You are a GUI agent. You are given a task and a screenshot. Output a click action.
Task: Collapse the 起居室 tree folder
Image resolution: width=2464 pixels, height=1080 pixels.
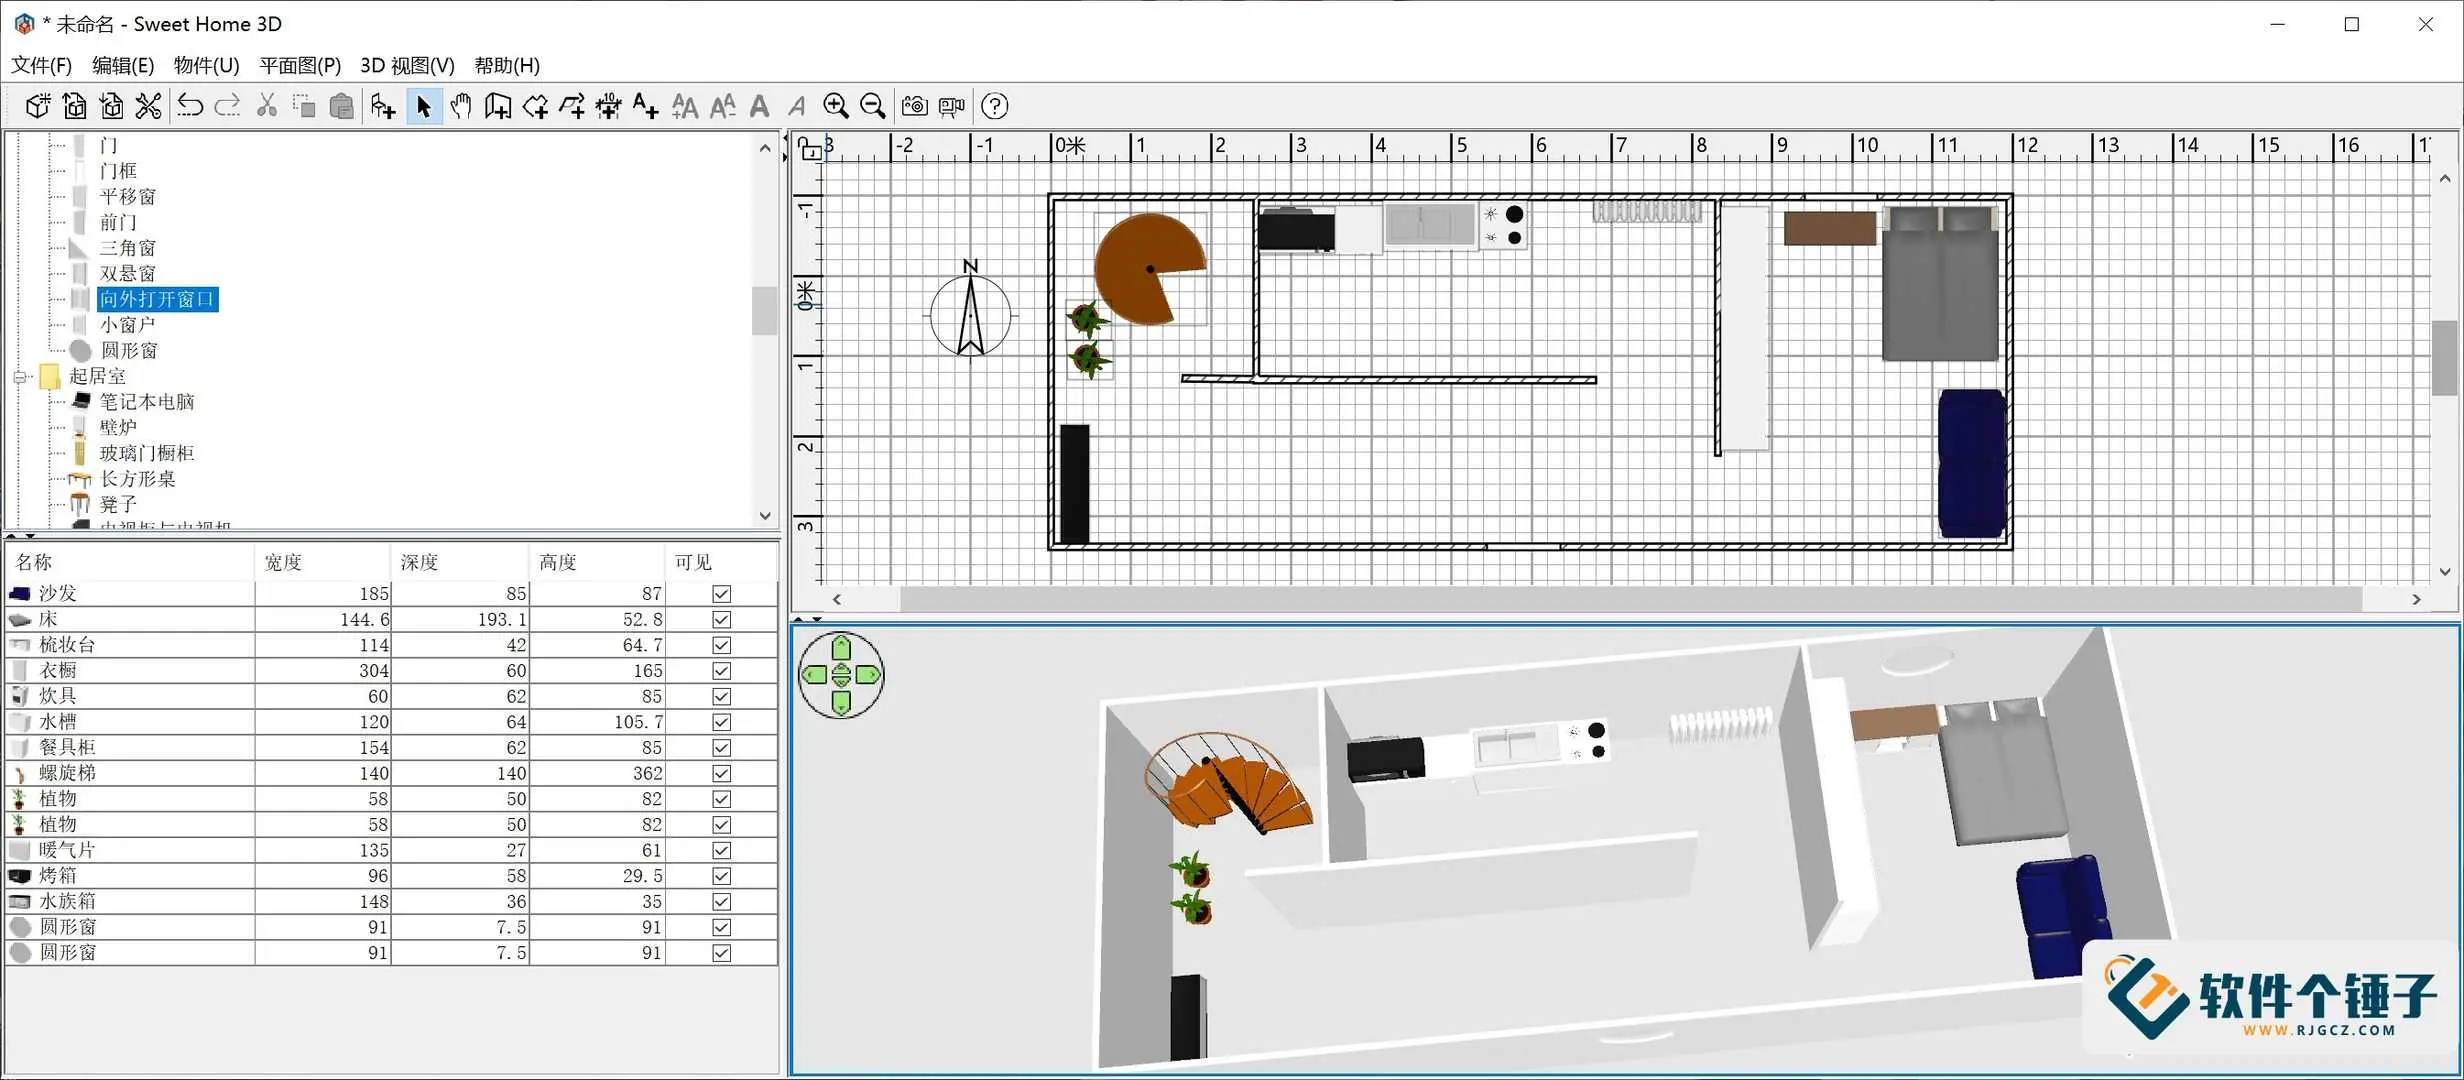pos(19,377)
